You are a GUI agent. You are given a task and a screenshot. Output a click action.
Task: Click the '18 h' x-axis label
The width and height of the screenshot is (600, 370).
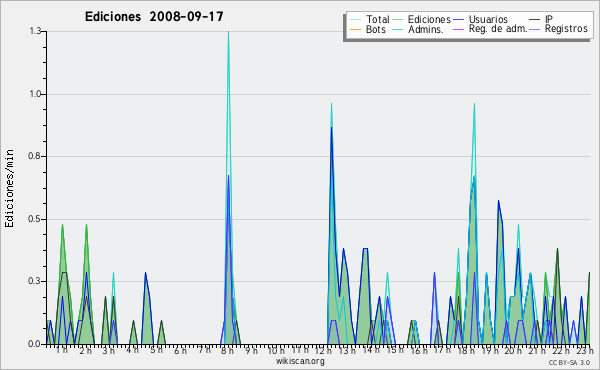tap(466, 350)
